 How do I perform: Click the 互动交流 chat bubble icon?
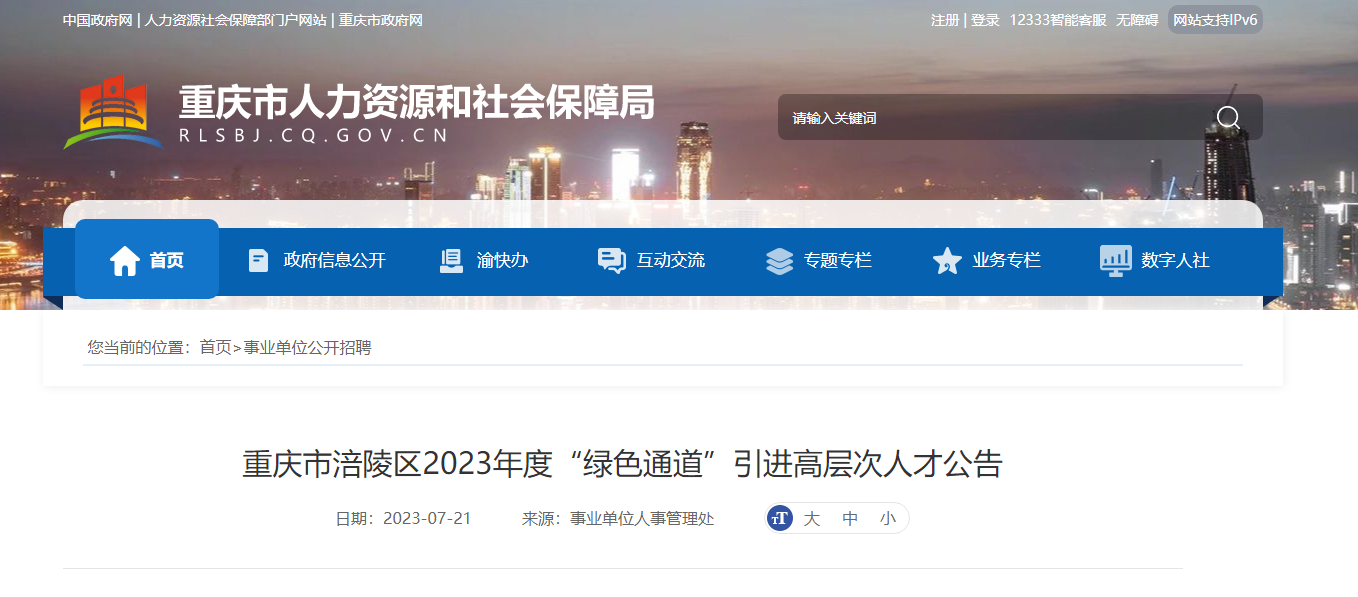611,260
